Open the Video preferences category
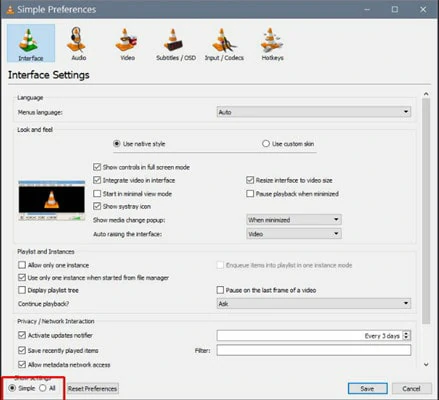The image size is (439, 400). click(127, 43)
